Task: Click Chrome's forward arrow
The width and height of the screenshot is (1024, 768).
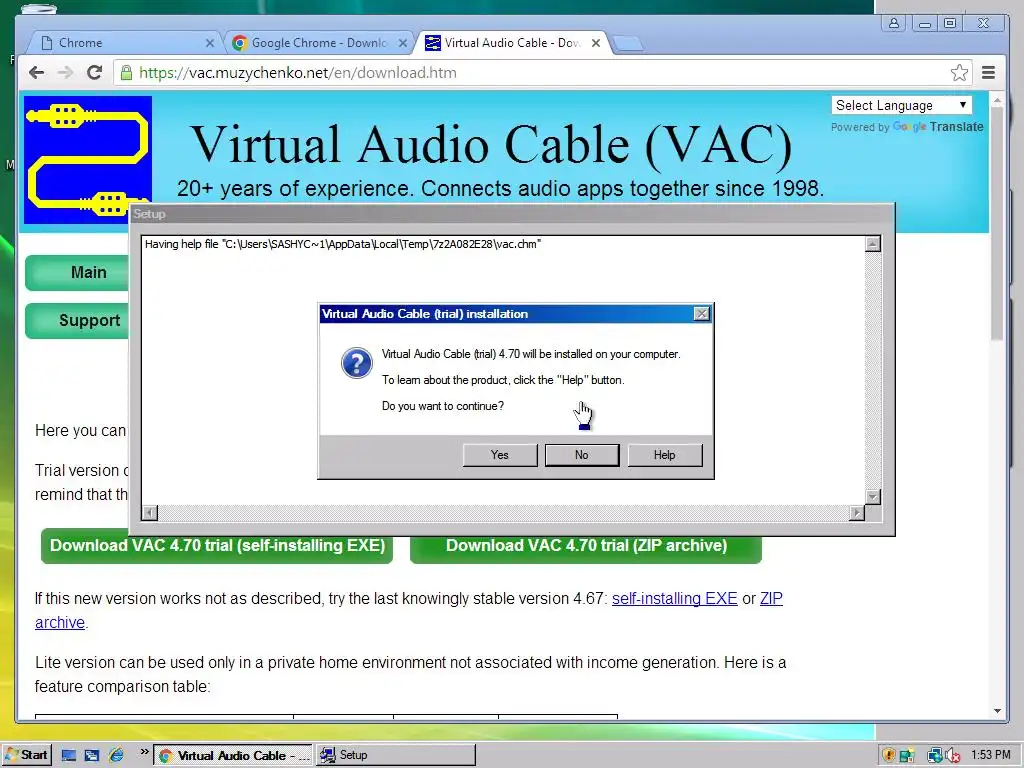Action: pos(65,72)
